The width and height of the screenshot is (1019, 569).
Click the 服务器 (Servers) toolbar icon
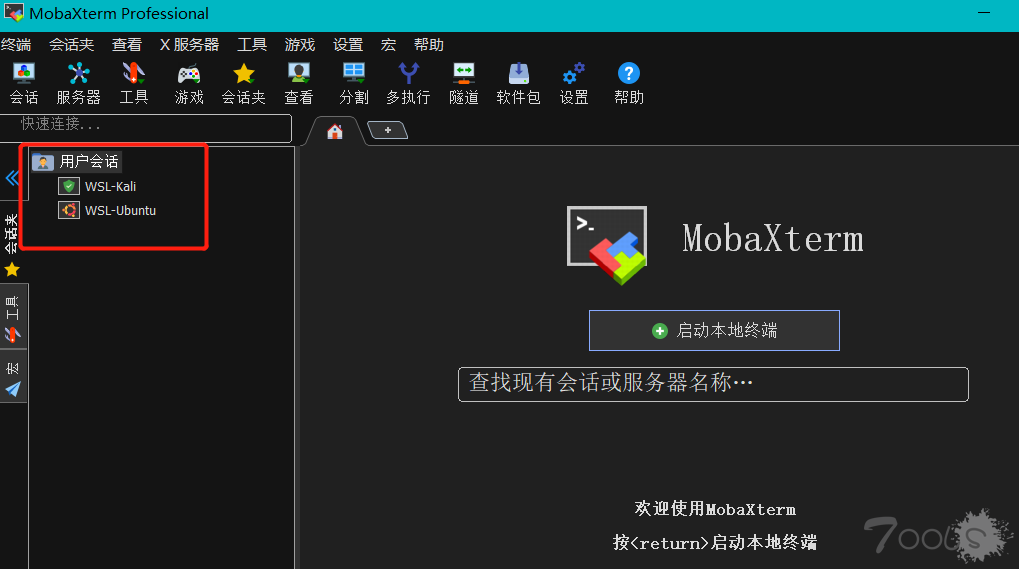pyautogui.click(x=79, y=84)
